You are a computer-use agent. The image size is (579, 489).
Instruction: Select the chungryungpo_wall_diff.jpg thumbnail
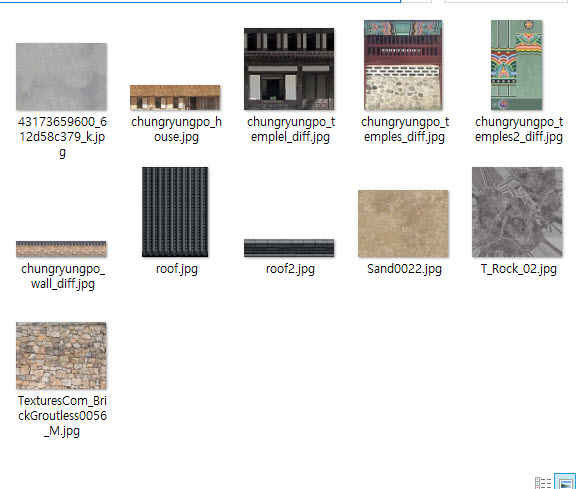pos(61,249)
